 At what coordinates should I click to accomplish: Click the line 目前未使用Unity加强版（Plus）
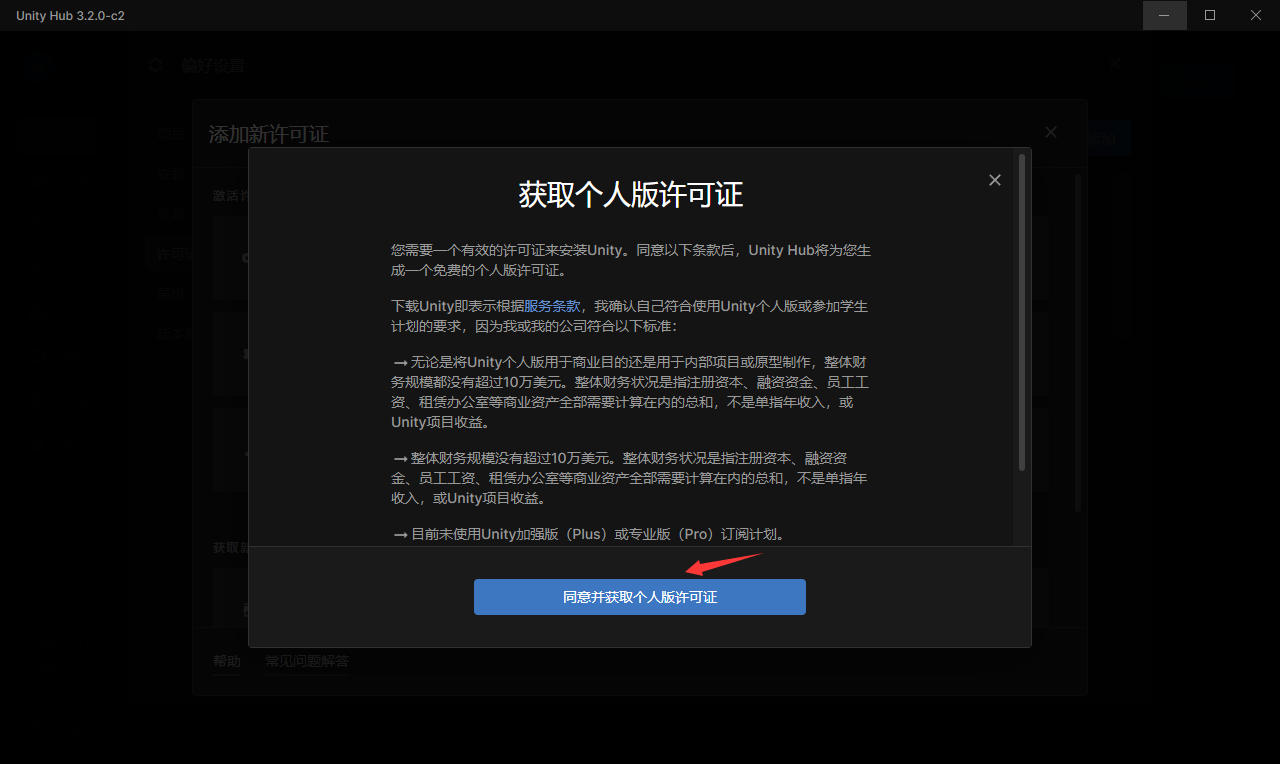click(590, 534)
